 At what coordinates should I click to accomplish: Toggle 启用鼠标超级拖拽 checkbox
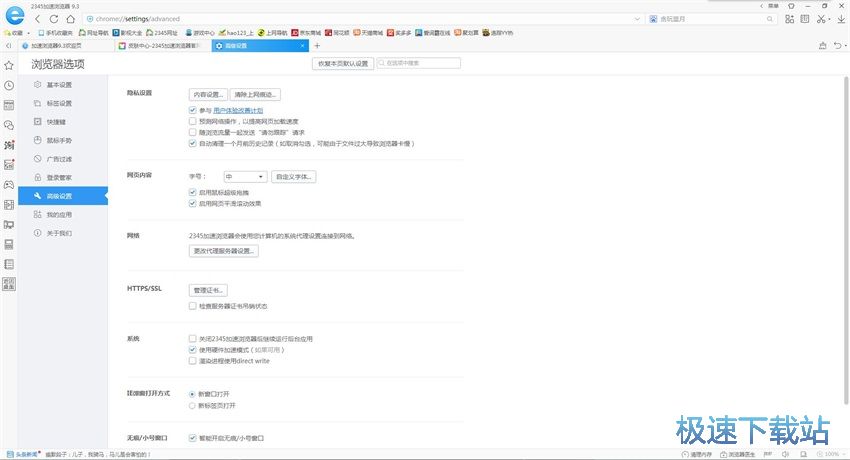(192, 192)
